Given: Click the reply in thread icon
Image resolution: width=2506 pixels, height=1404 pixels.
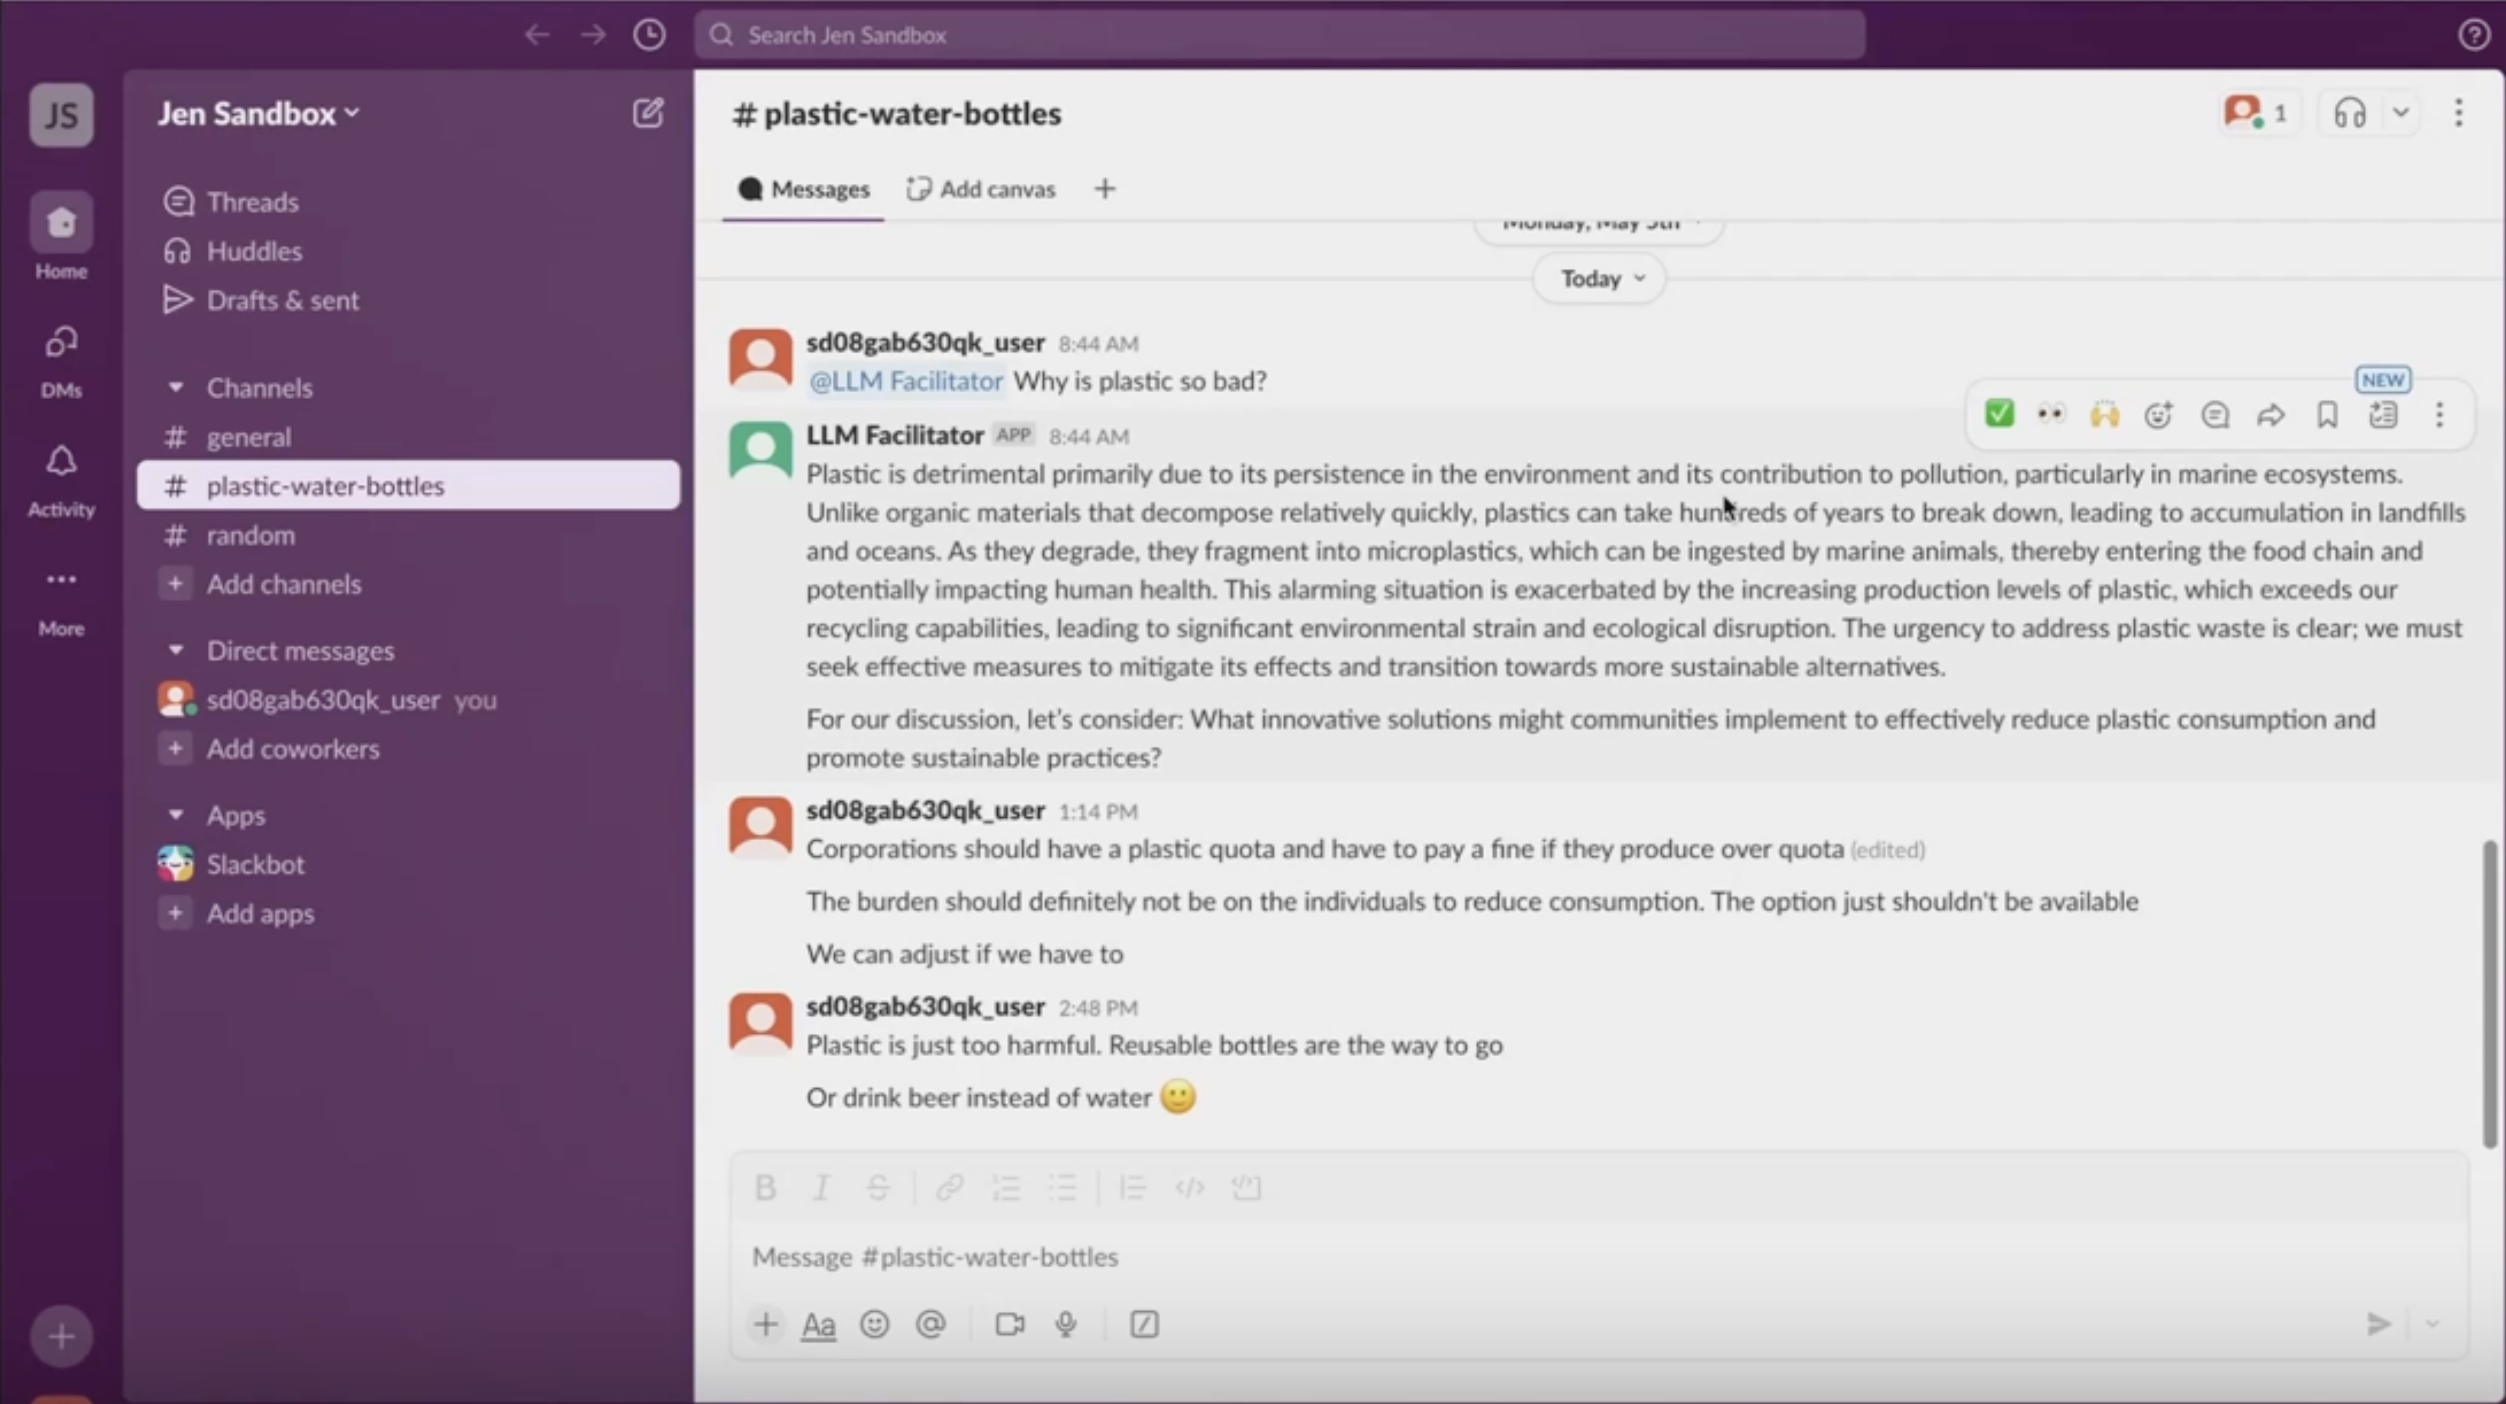Looking at the screenshot, I should 2215,415.
